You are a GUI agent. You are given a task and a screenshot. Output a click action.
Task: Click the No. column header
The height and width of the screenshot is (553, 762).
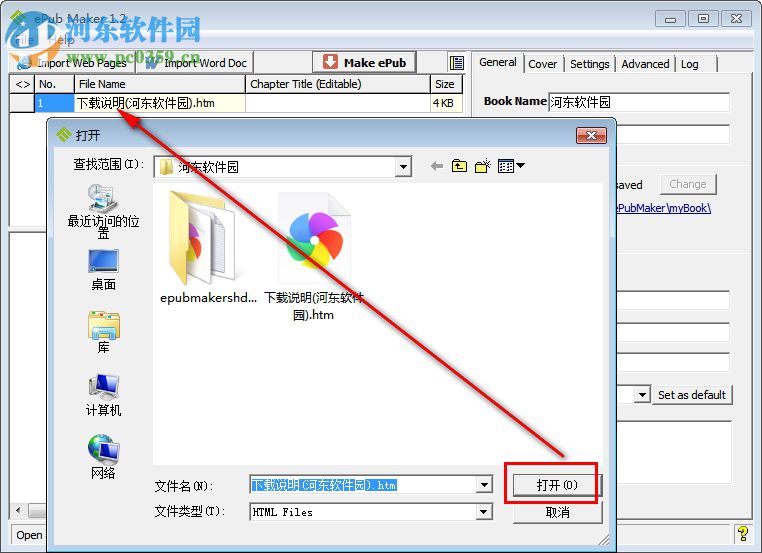pyautogui.click(x=54, y=84)
